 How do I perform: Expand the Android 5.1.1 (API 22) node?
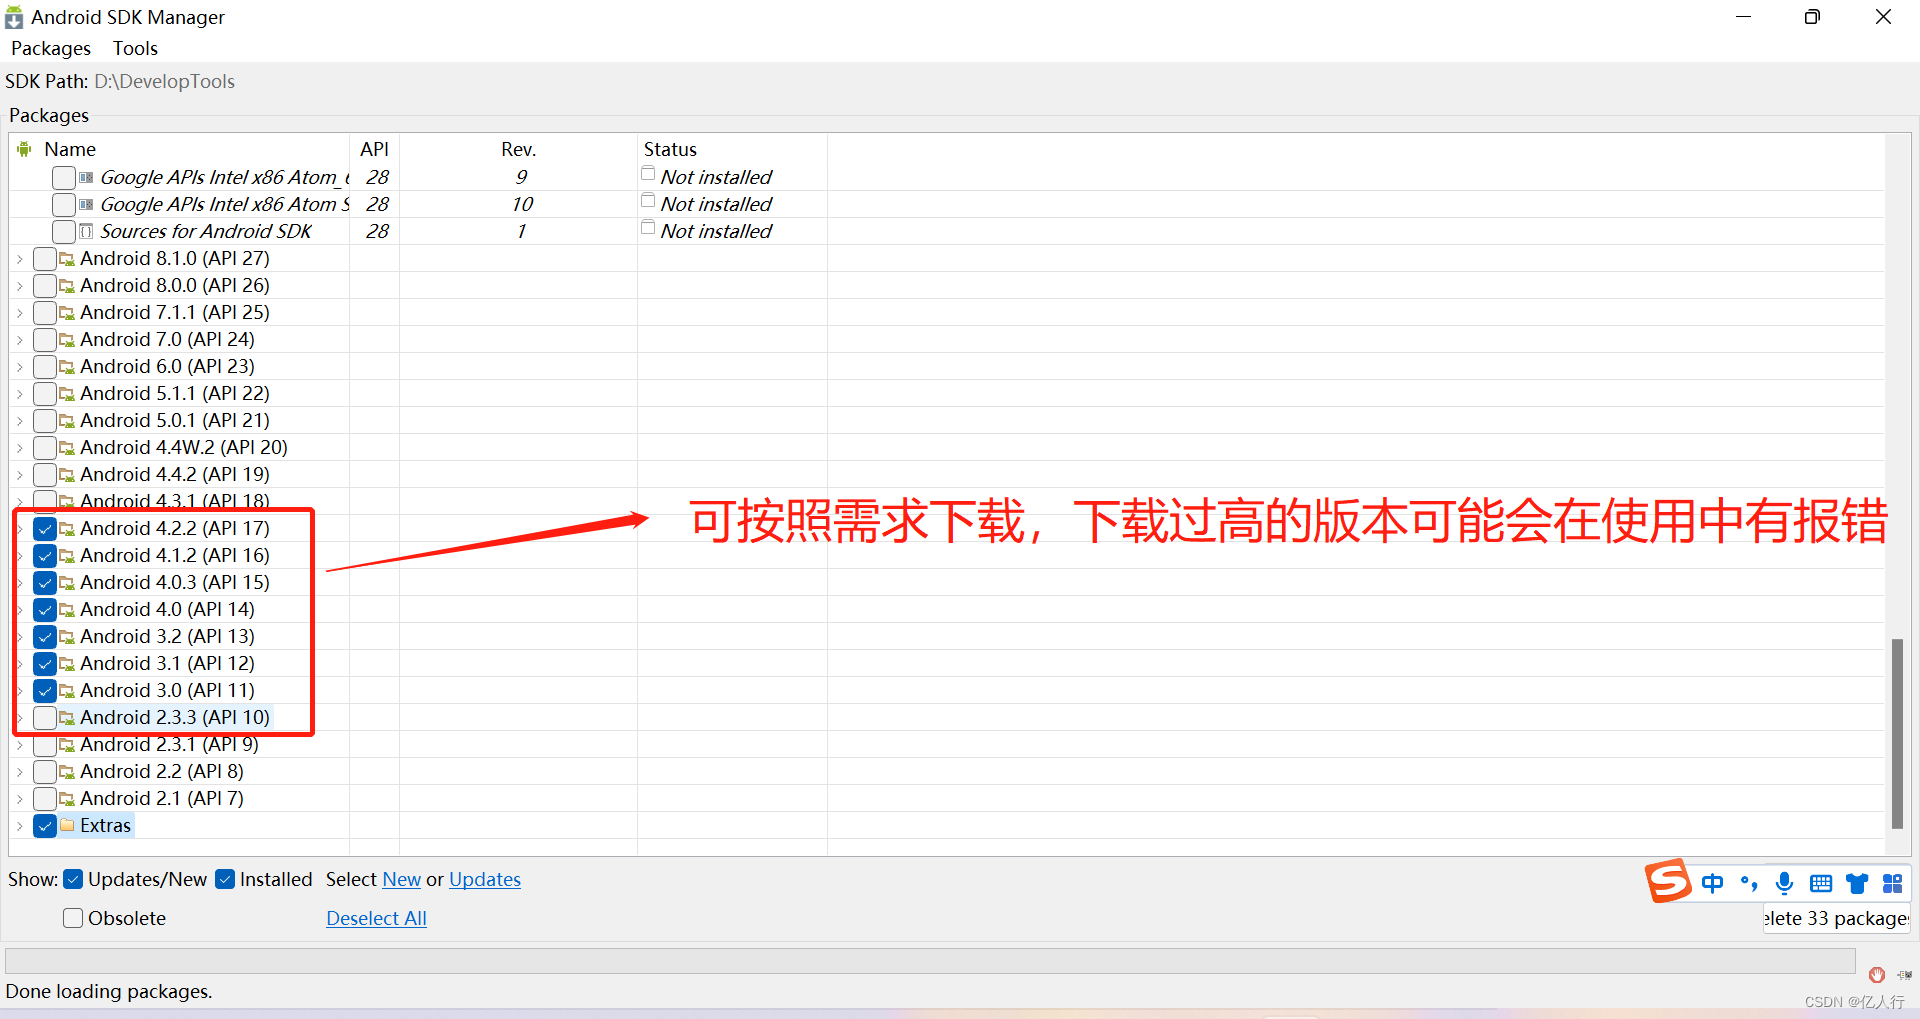click(x=19, y=394)
